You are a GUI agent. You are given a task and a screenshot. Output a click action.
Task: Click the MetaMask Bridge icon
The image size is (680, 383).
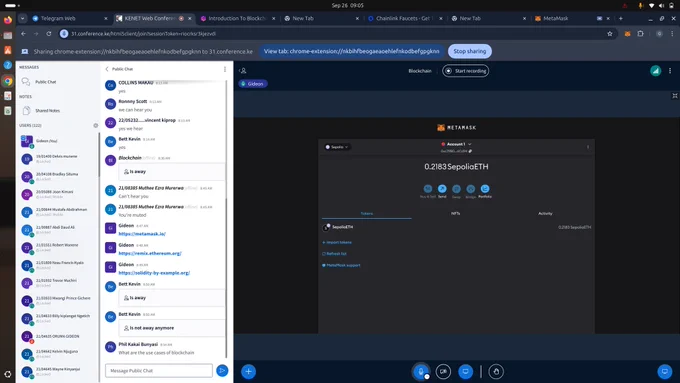pos(471,189)
